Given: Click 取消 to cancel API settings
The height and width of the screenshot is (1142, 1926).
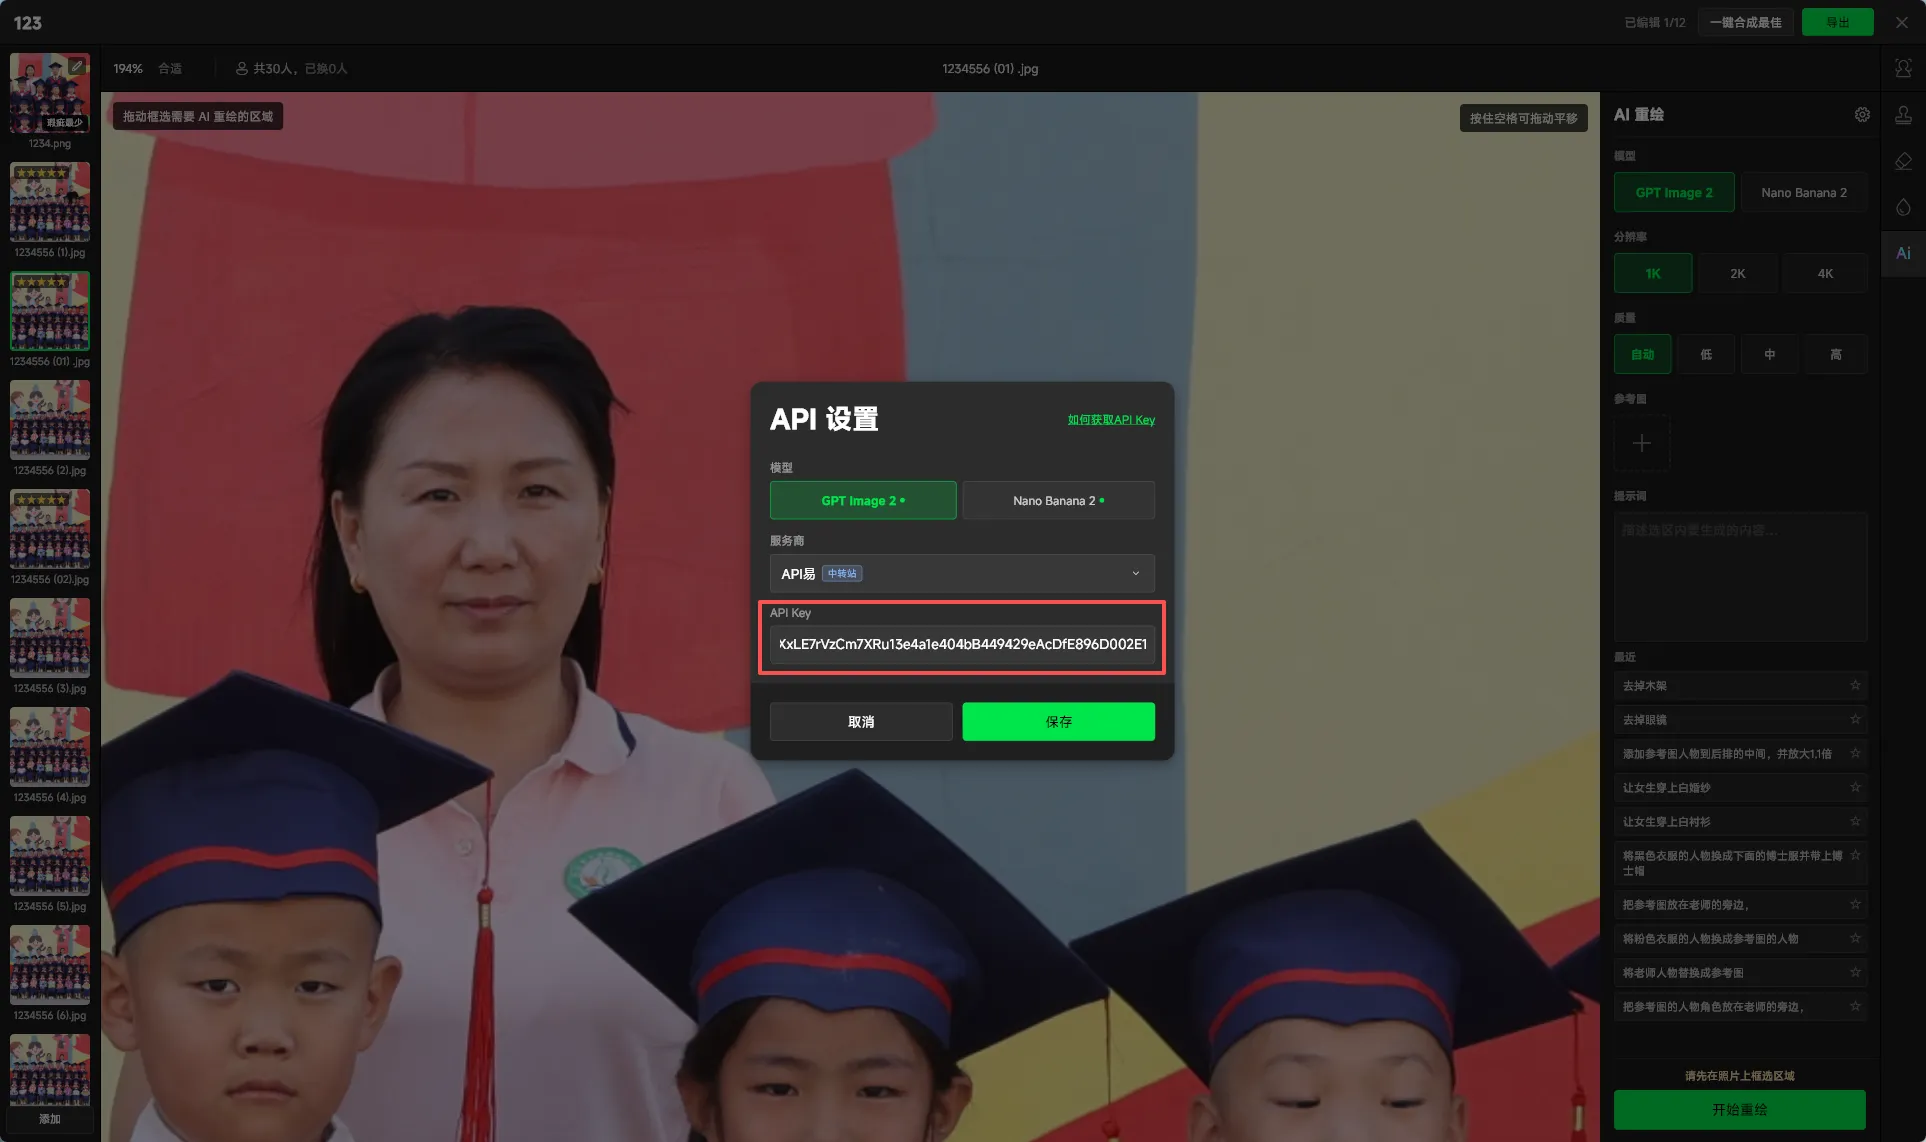Looking at the screenshot, I should [861, 721].
